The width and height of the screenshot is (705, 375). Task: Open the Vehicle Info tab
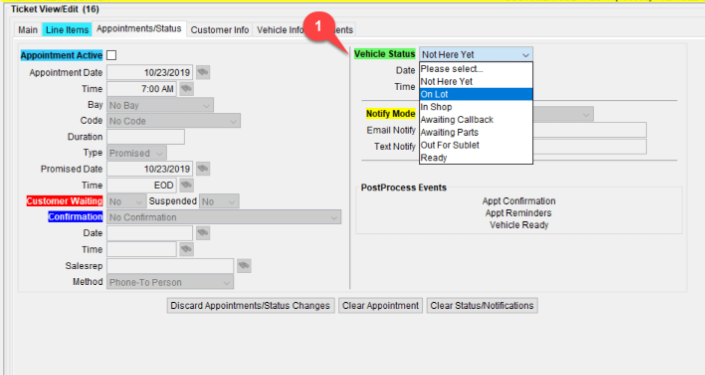coord(280,30)
